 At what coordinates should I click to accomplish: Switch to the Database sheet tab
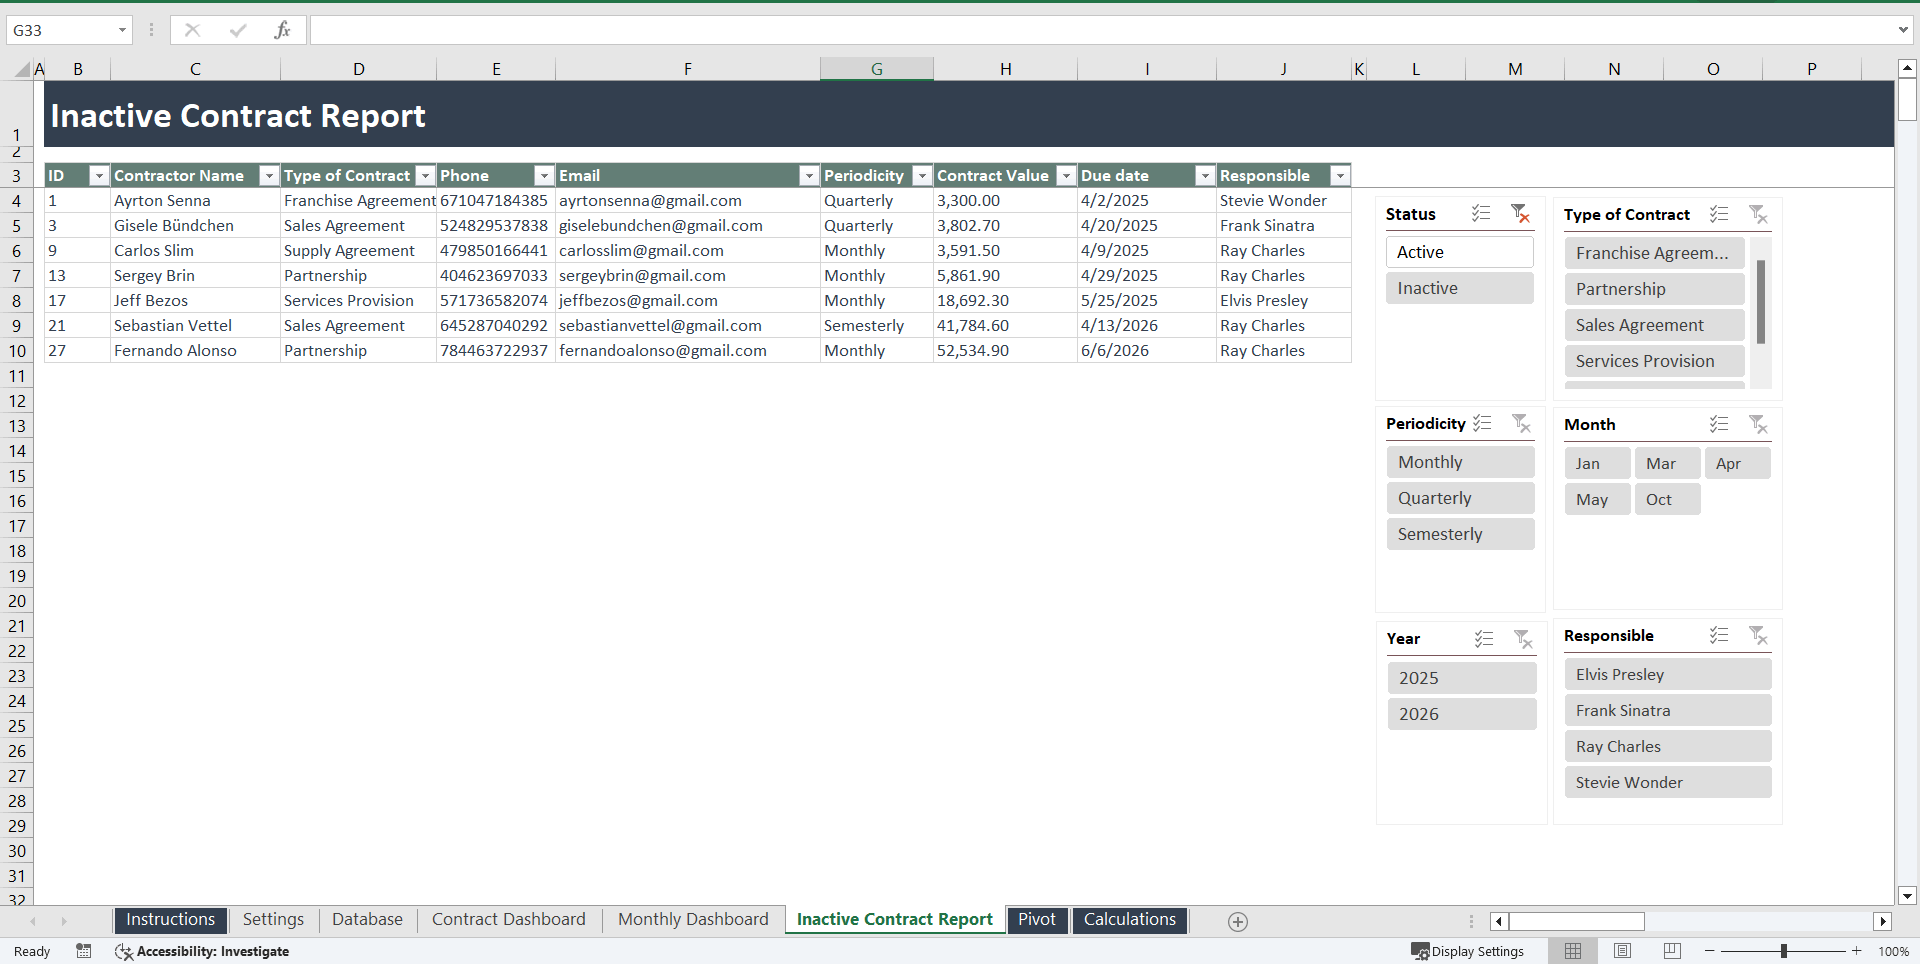coord(367,920)
